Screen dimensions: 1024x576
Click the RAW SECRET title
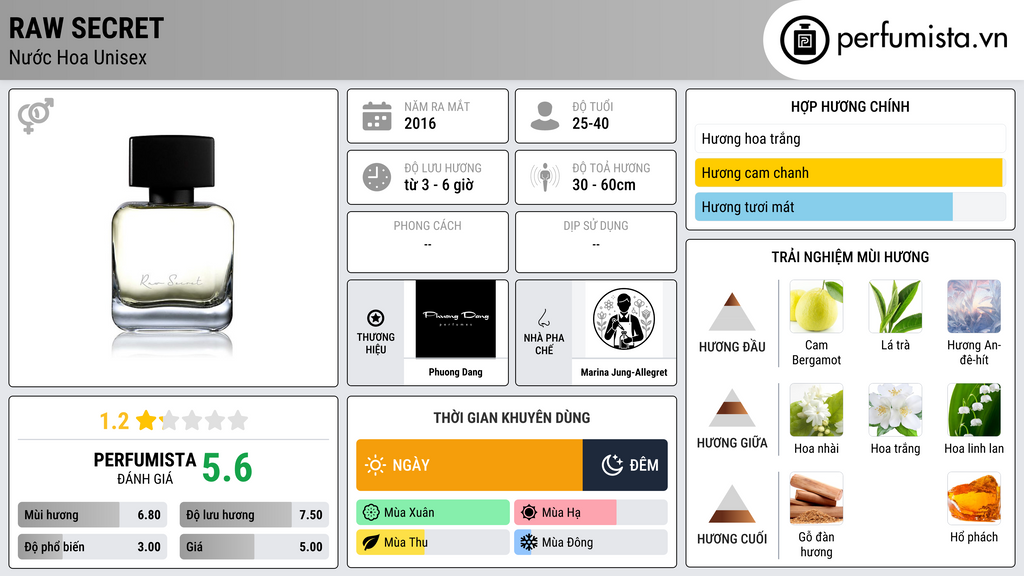86,28
